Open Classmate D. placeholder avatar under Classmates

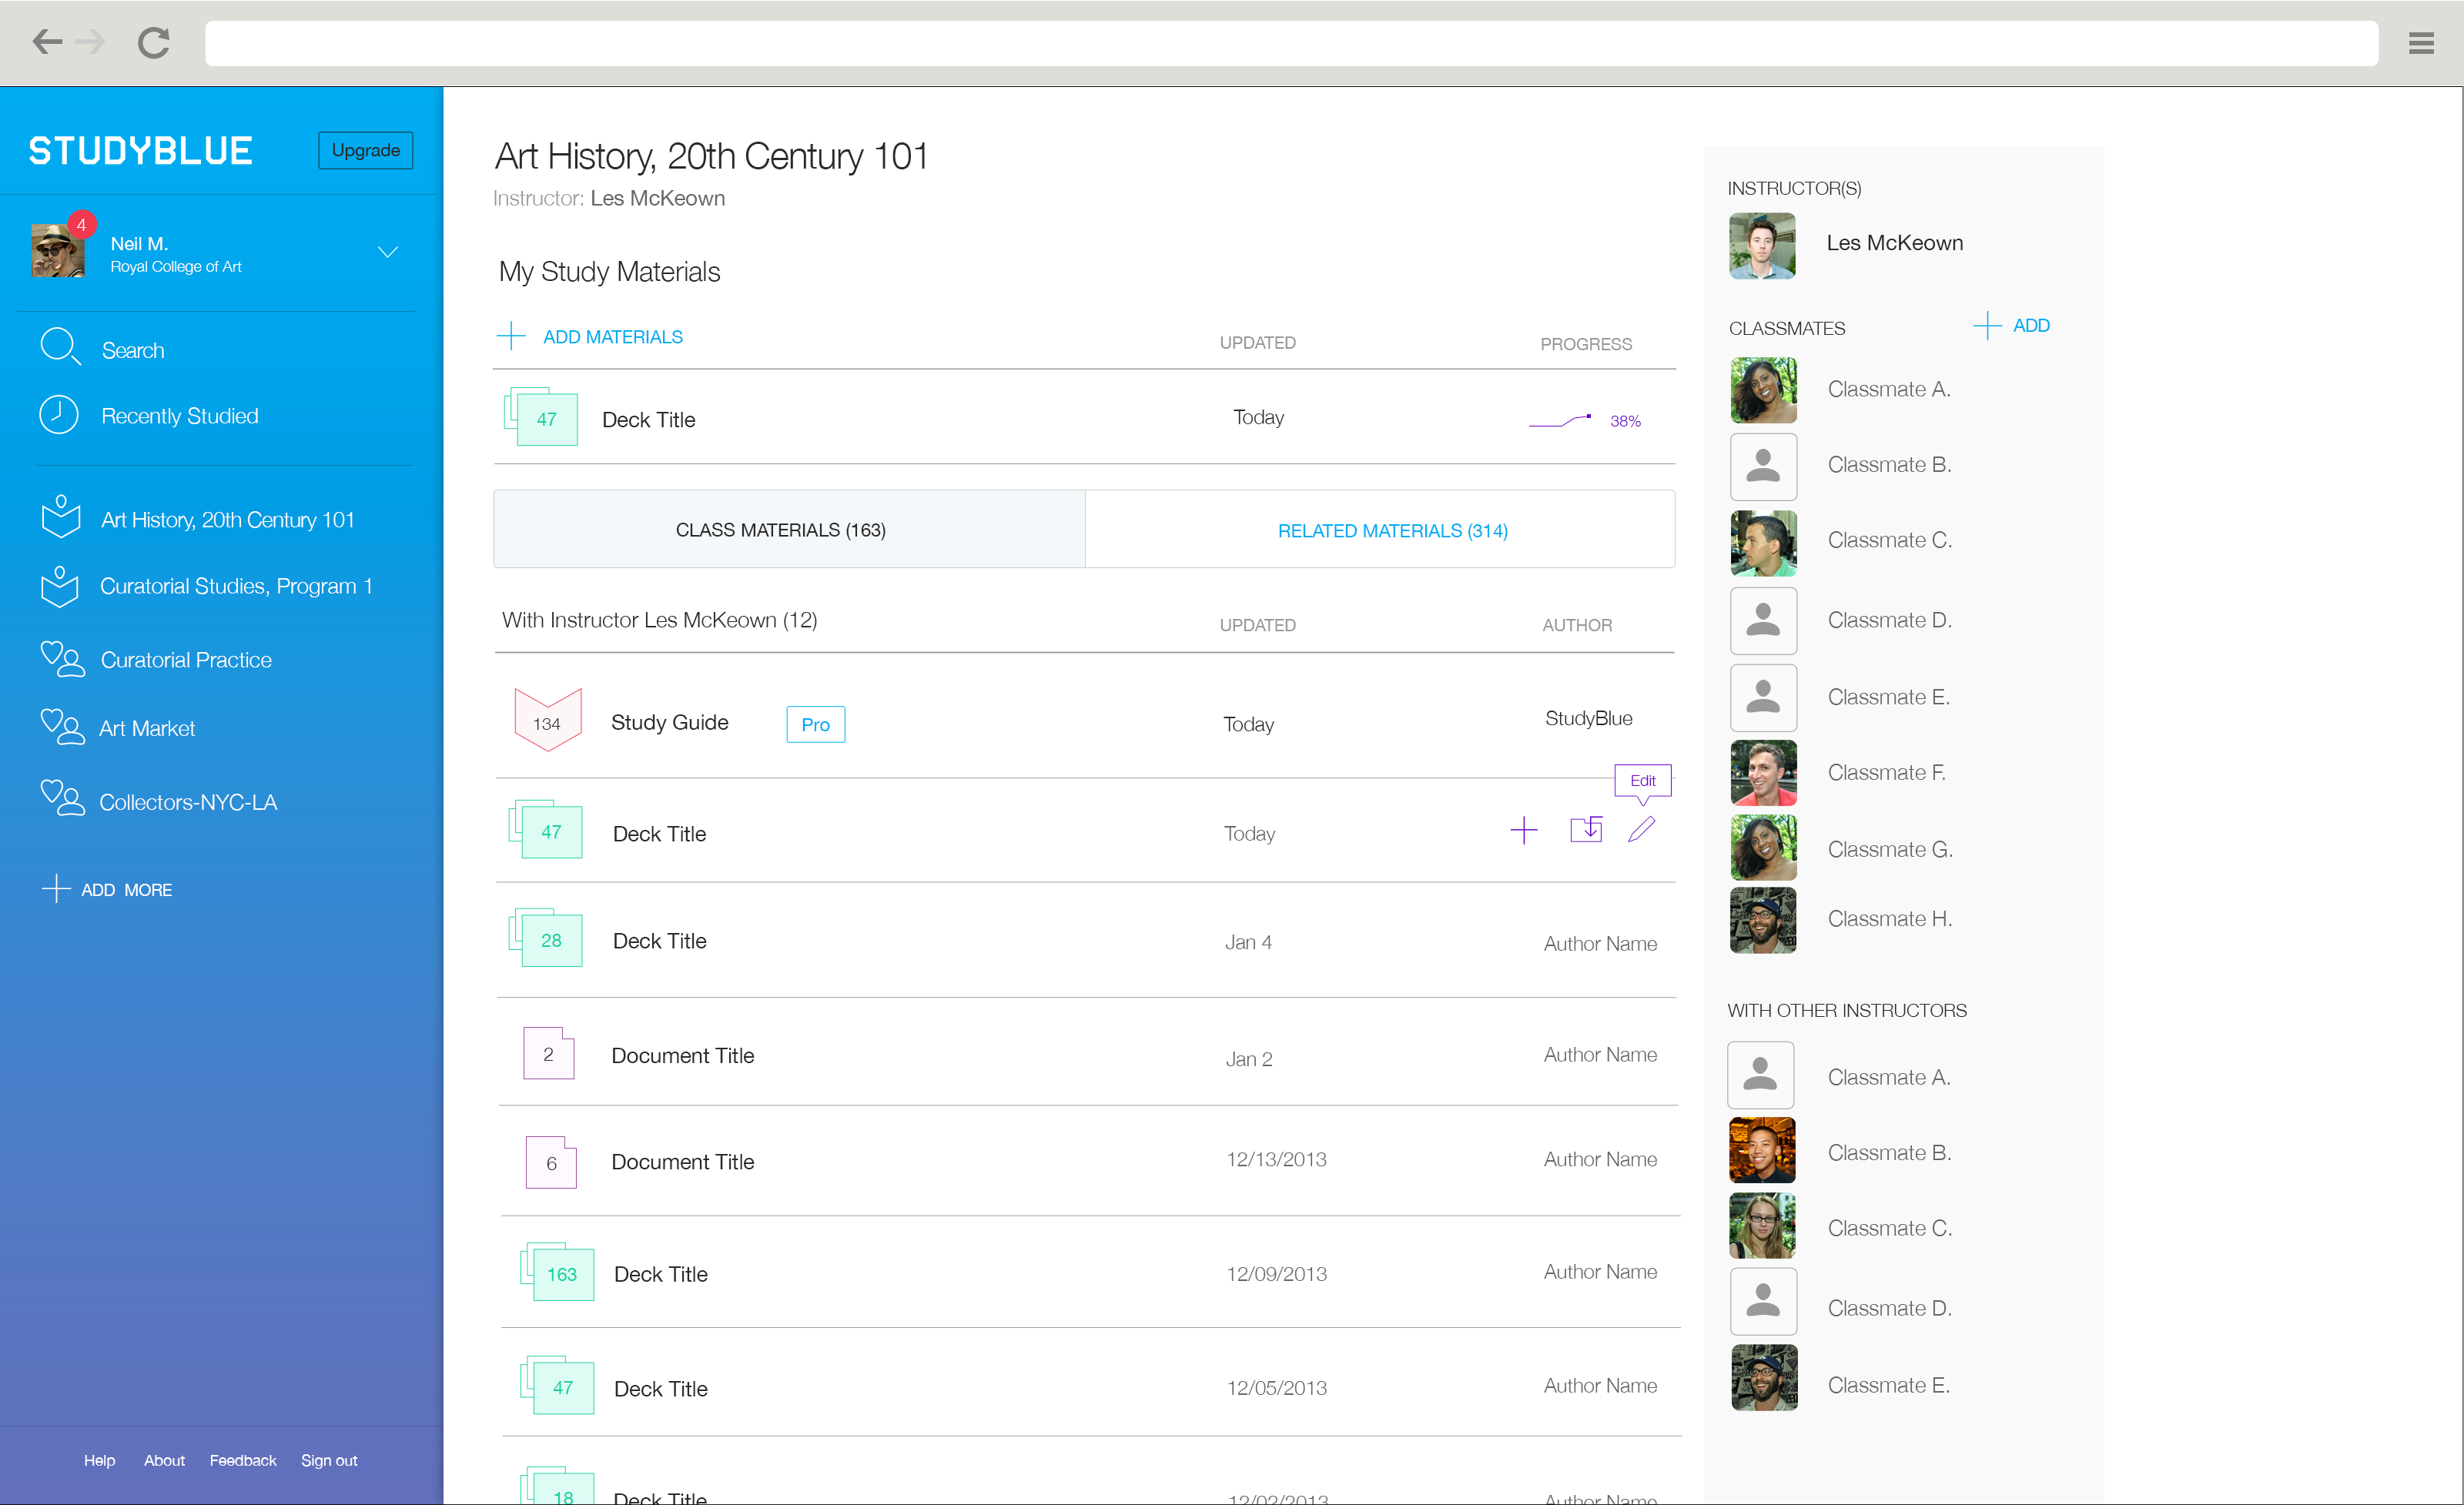[1763, 621]
